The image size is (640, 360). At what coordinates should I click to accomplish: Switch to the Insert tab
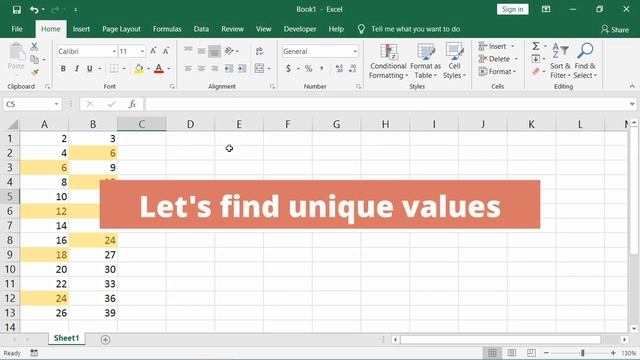81,29
